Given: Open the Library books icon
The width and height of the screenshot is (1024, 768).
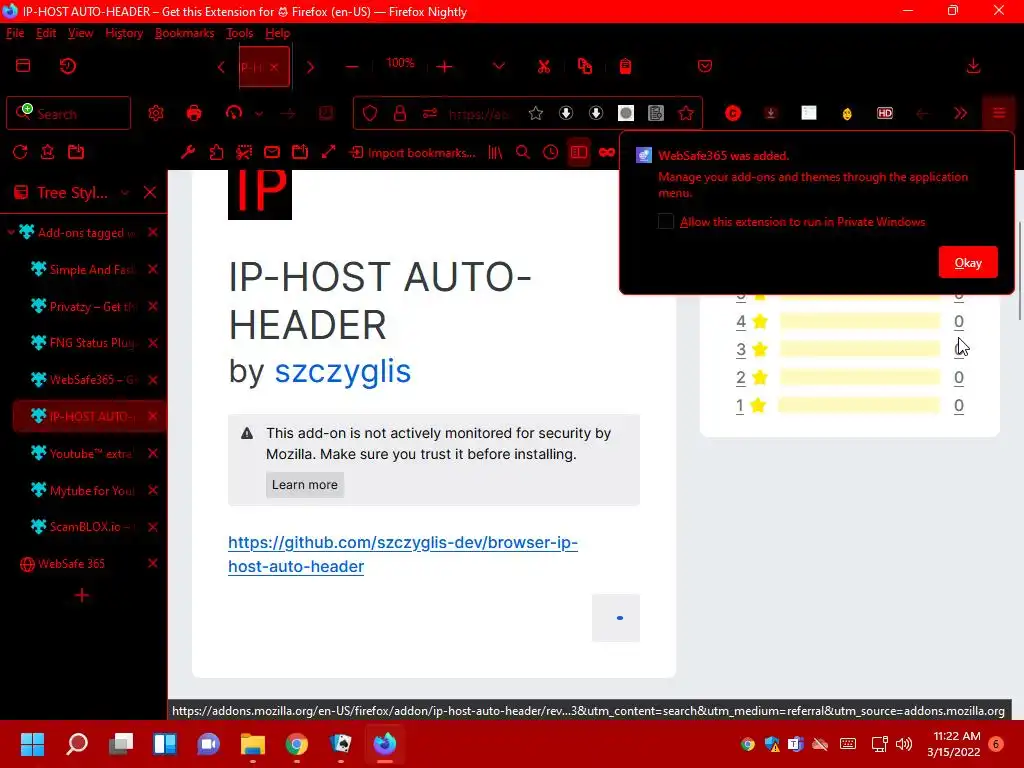Looking at the screenshot, I should 495,152.
